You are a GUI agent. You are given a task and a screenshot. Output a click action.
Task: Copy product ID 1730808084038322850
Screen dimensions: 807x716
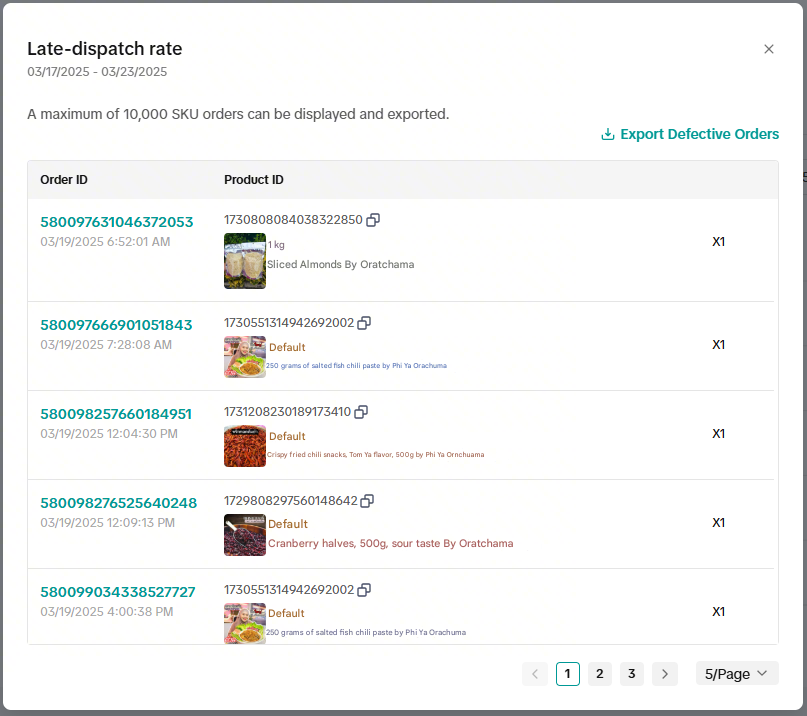pyautogui.click(x=373, y=220)
